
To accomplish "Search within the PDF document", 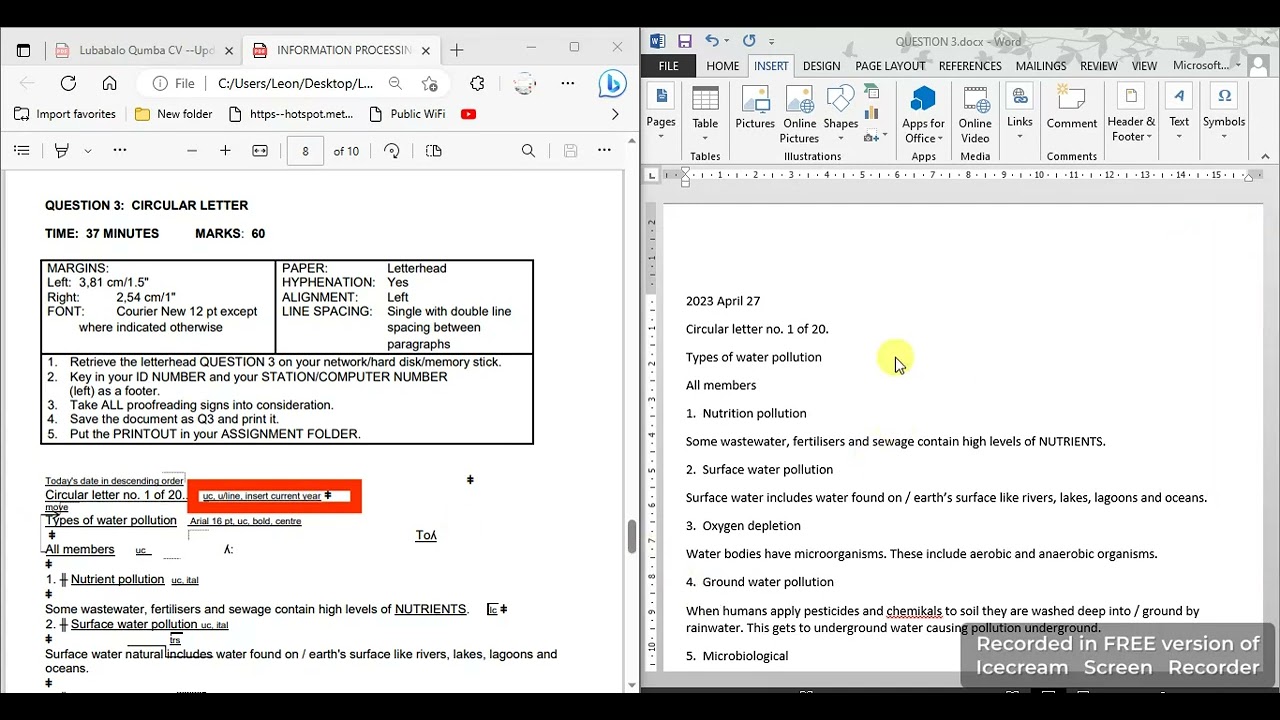I will click(528, 151).
